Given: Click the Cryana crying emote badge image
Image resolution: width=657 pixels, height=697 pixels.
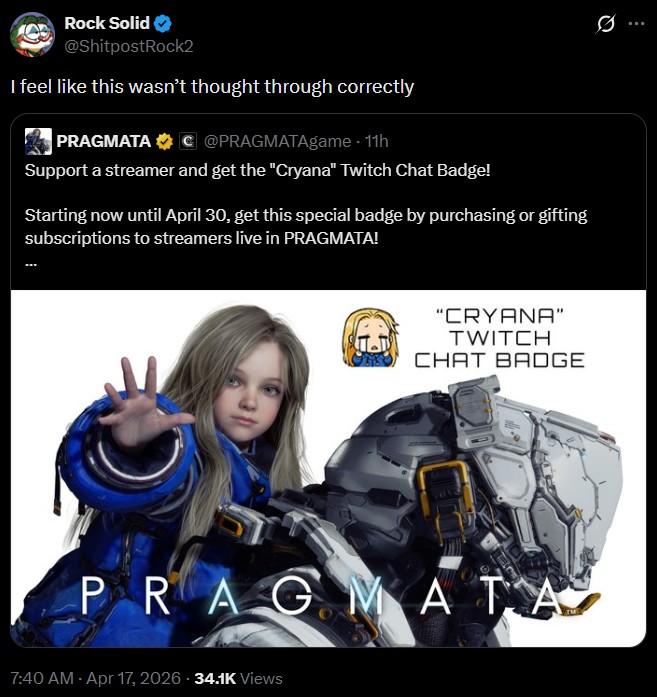Looking at the screenshot, I should click(370, 338).
